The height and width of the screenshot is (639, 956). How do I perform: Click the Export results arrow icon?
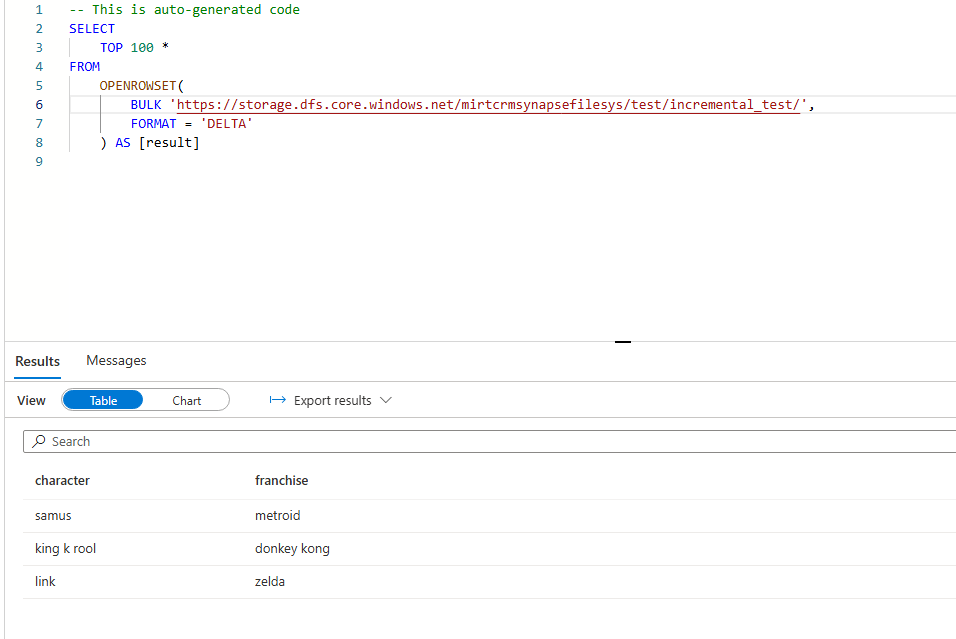[277, 400]
